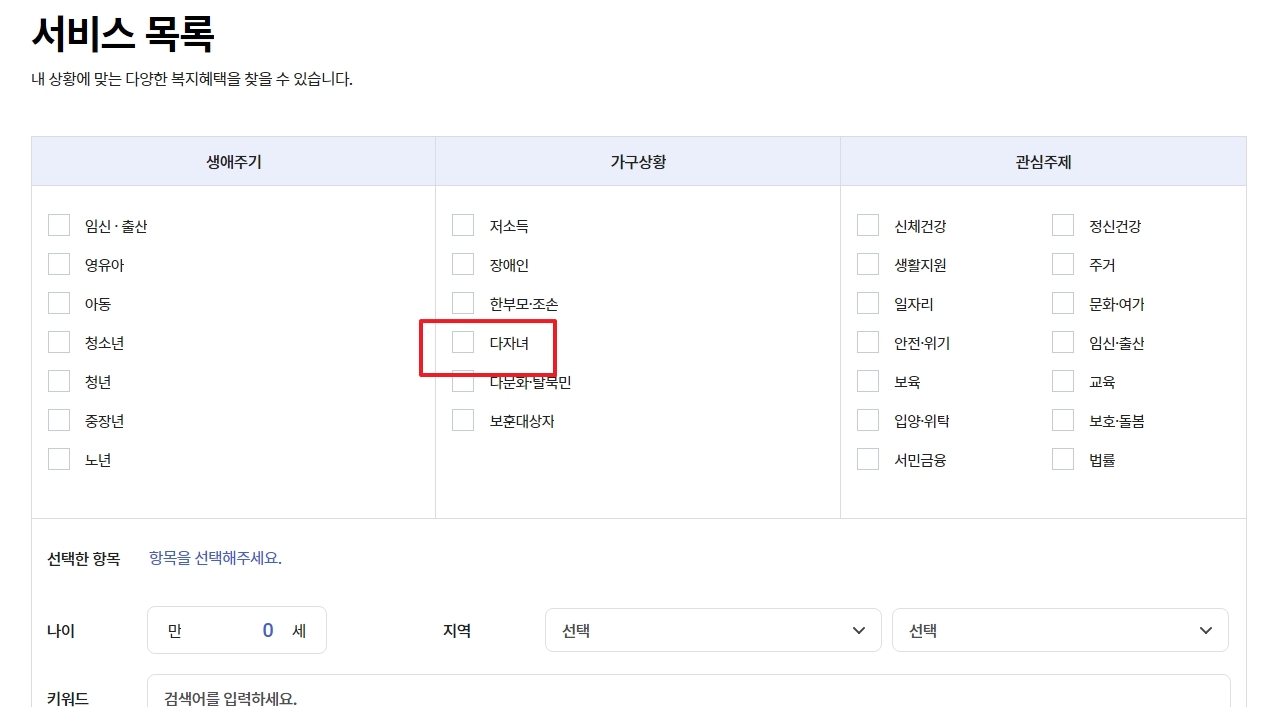Enable the 보훈대상자 checkbox
This screenshot has width=1286, height=707.
(463, 420)
